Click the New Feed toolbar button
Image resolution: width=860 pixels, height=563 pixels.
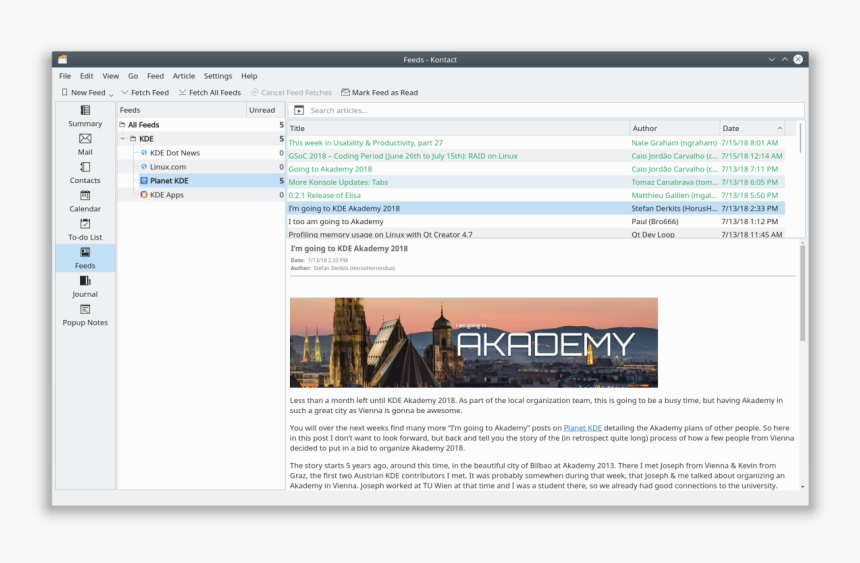pos(83,93)
